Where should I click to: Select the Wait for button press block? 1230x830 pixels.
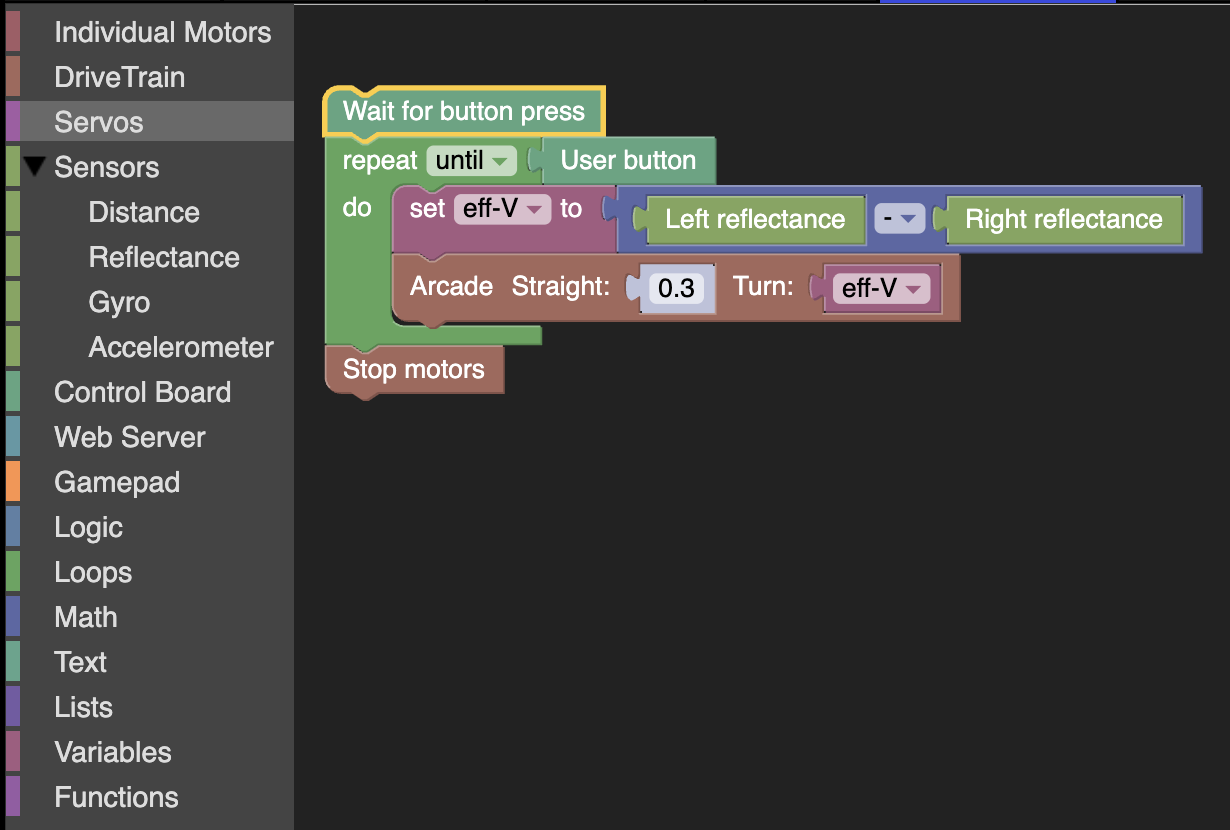pos(464,110)
